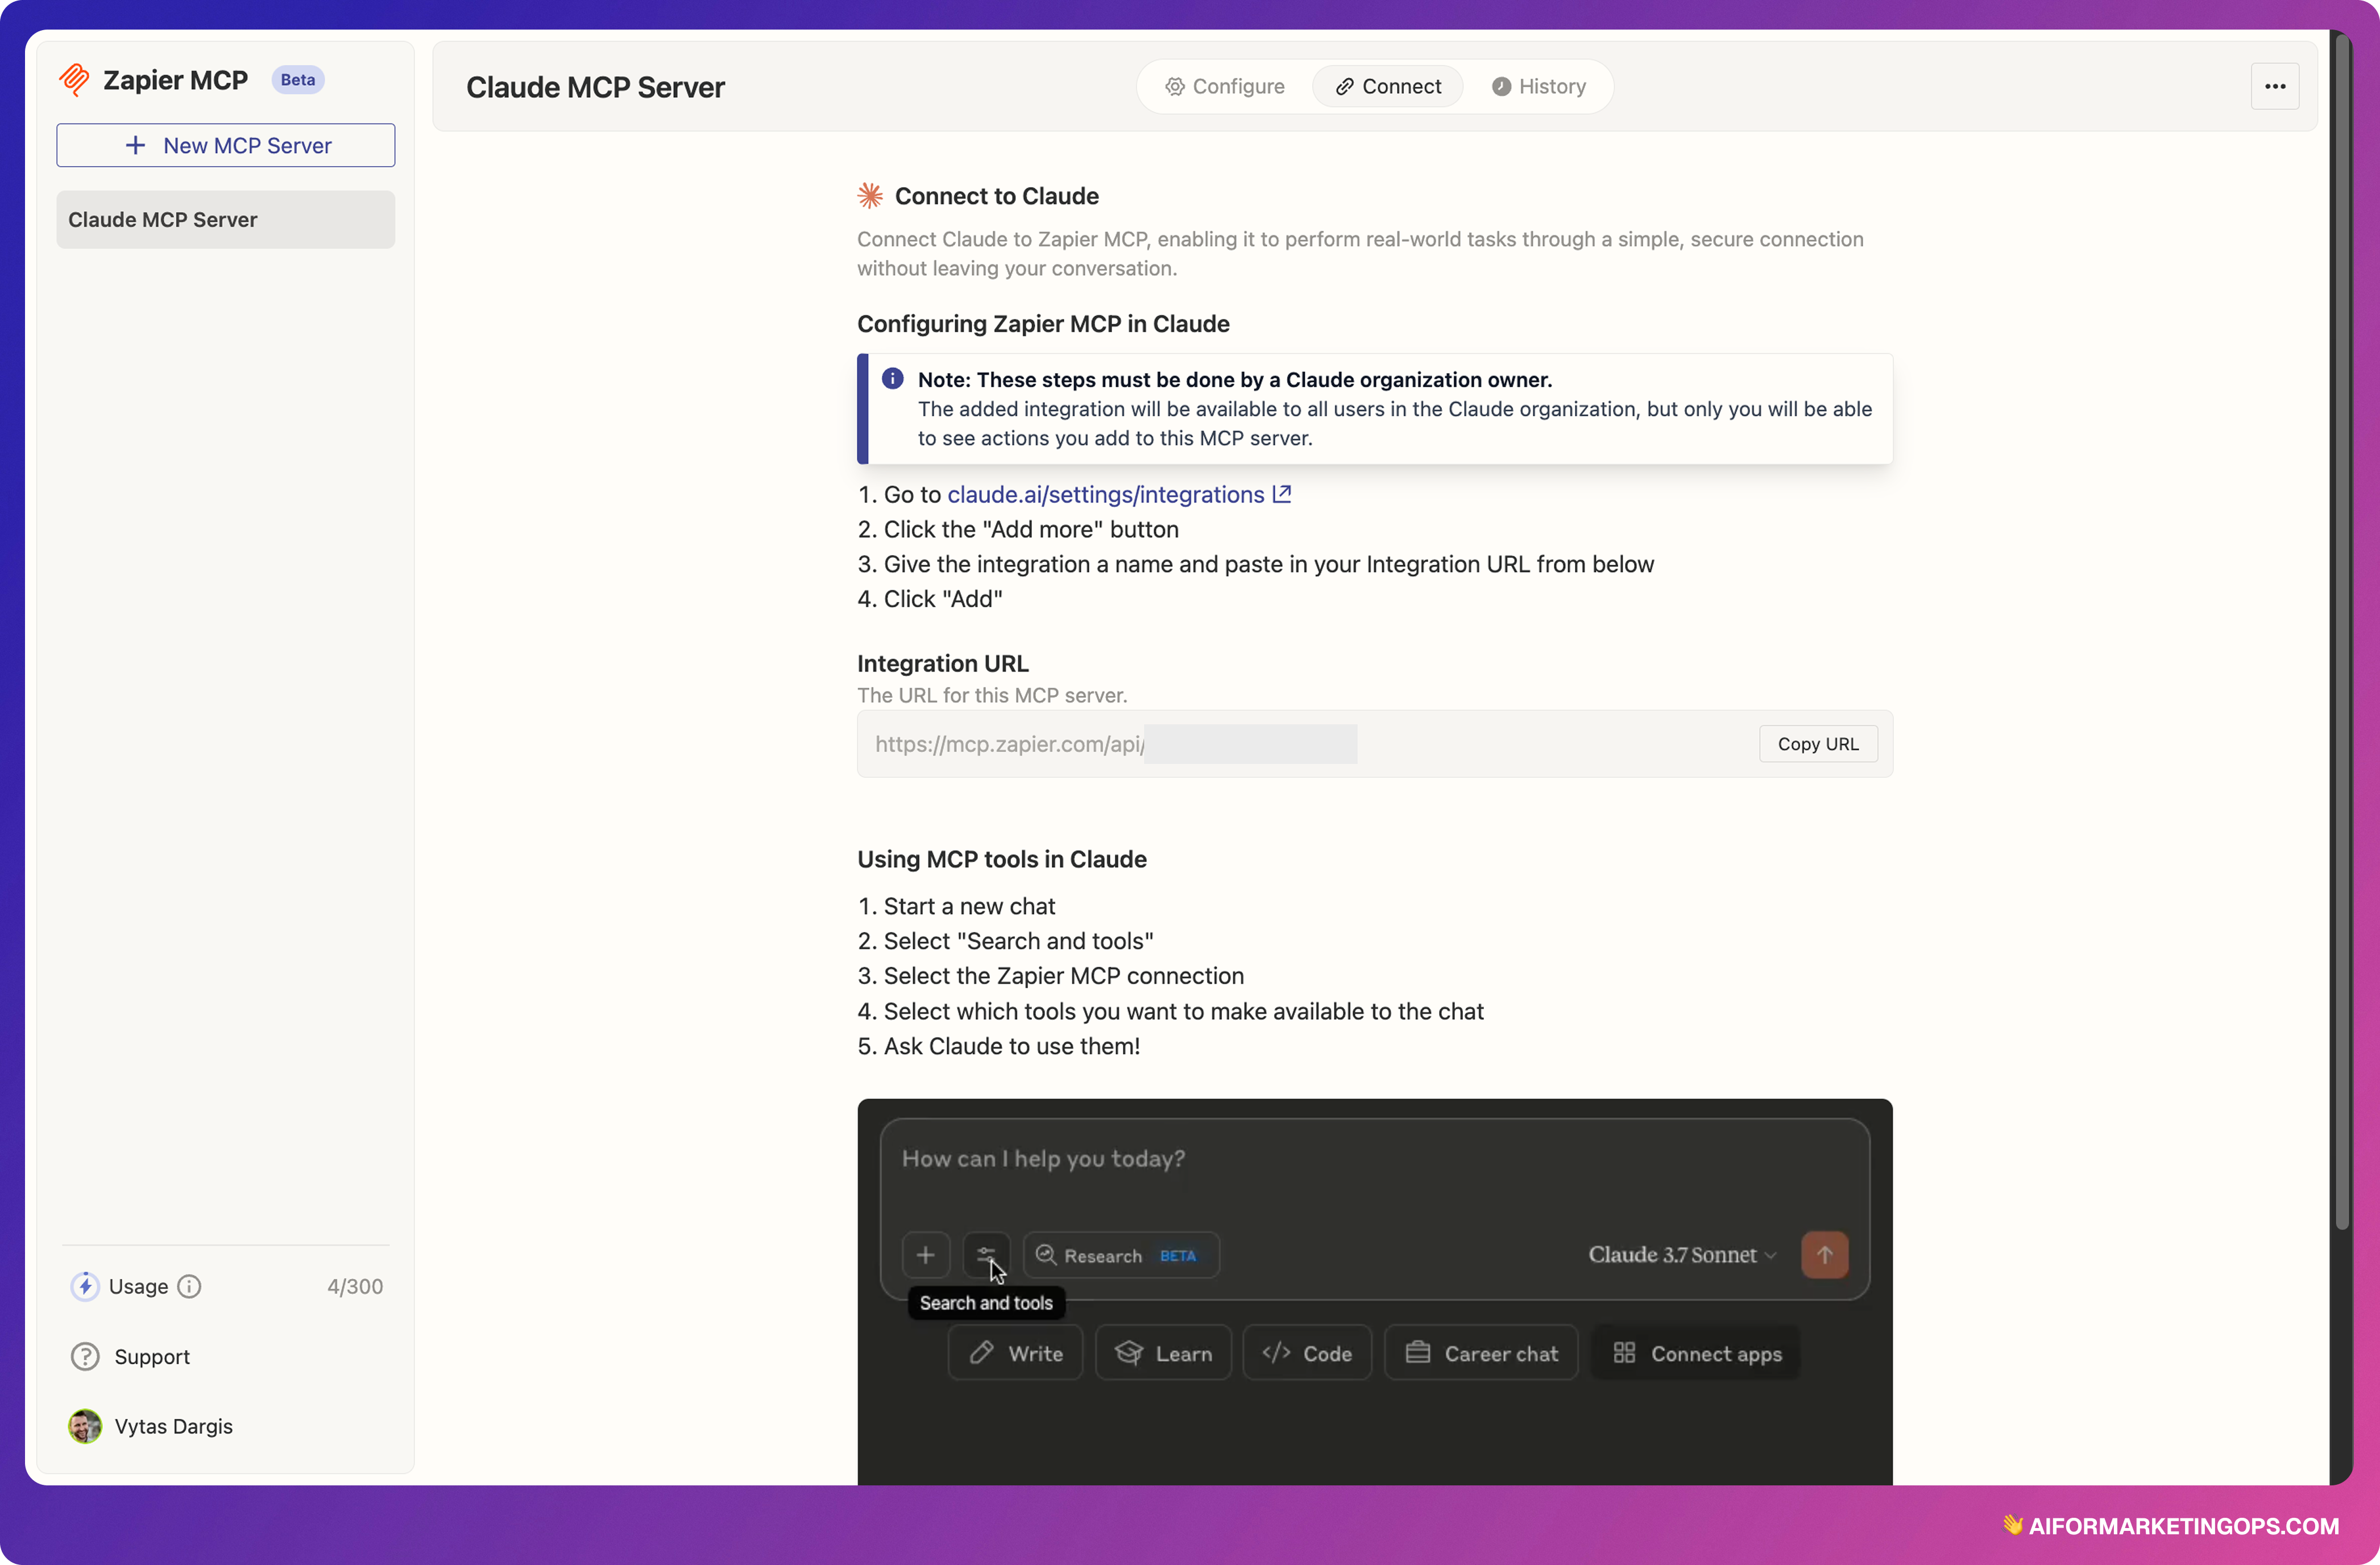This screenshot has height=1565, width=2380.
Task: Click the Support question mark icon
Action: (85, 1357)
